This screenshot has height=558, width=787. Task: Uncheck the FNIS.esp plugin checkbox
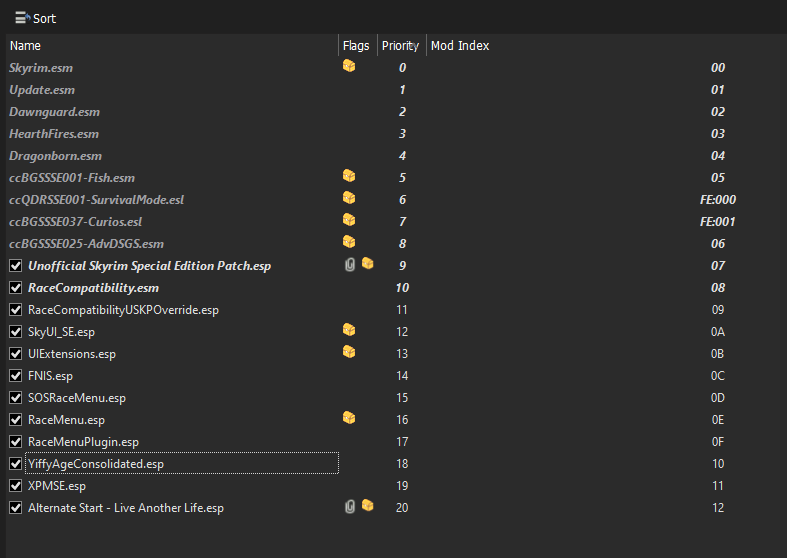tap(16, 376)
